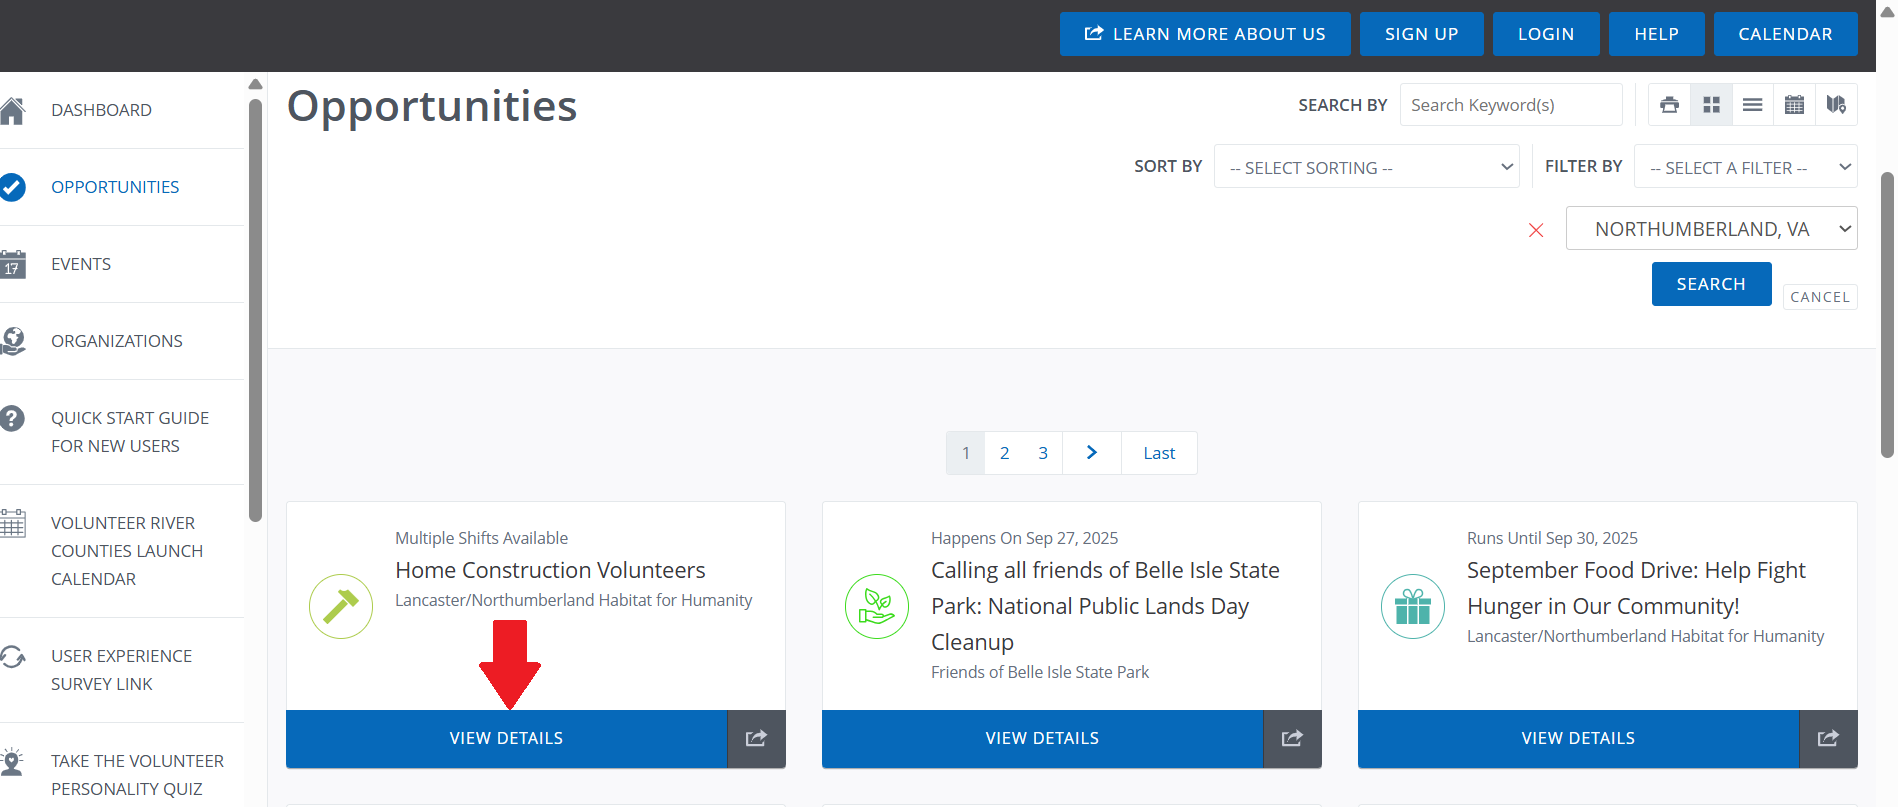Click the plant-in-hand icon for Belle Isle cleanup

click(x=877, y=606)
